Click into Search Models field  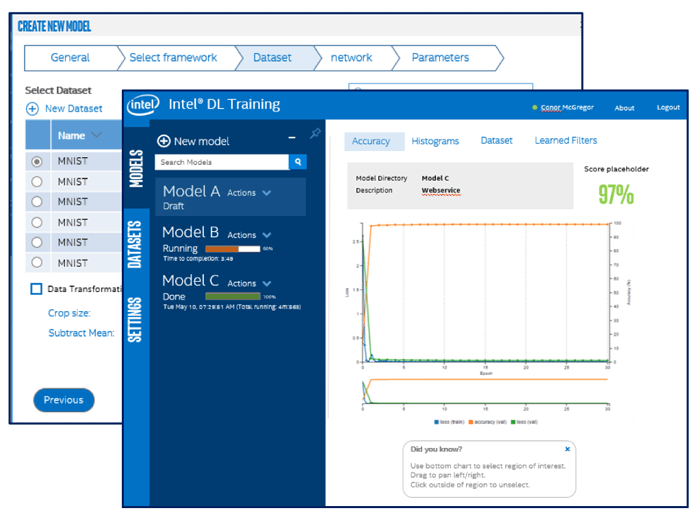(222, 162)
